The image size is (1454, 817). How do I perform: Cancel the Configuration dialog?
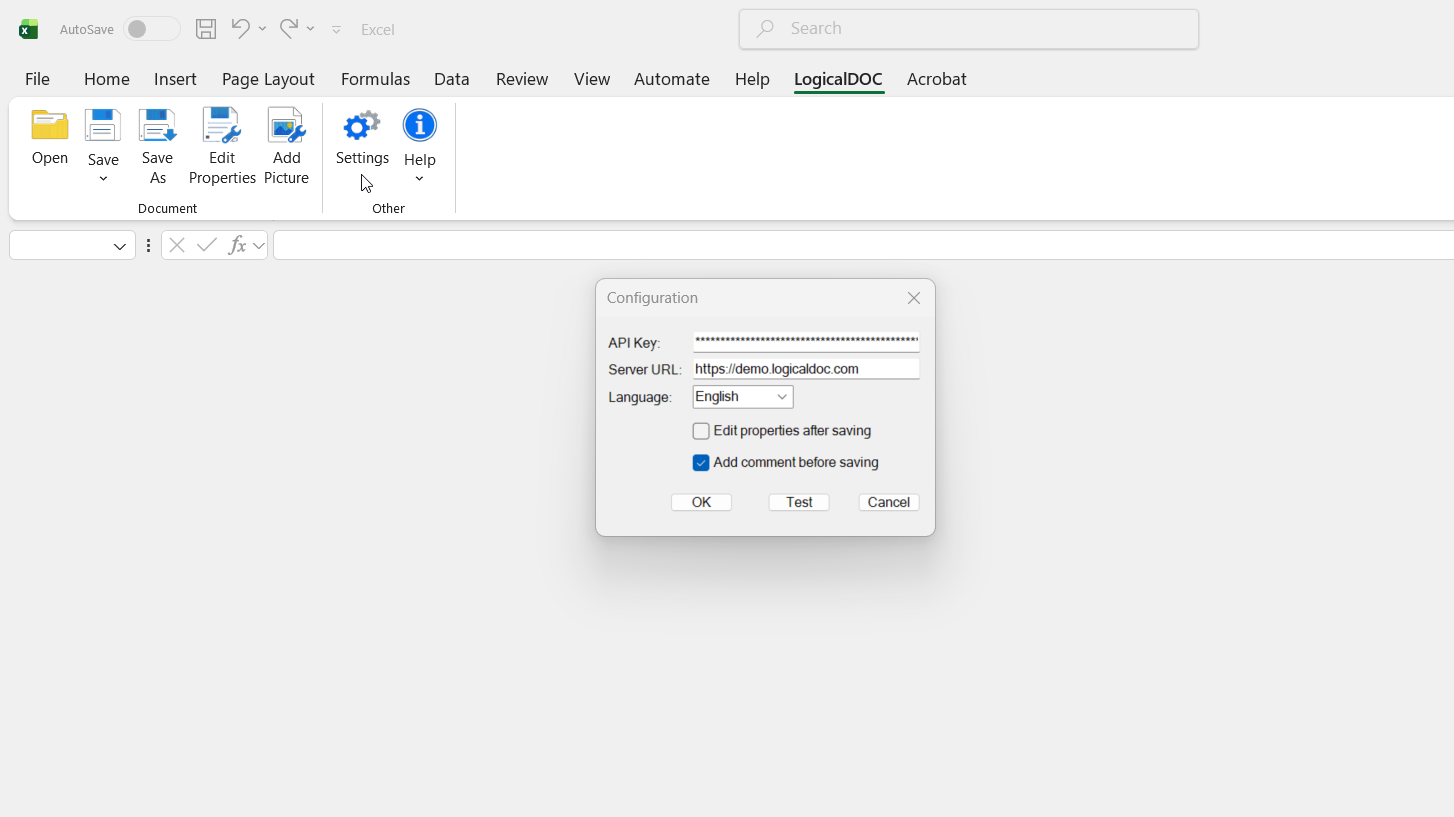pyautogui.click(x=889, y=502)
